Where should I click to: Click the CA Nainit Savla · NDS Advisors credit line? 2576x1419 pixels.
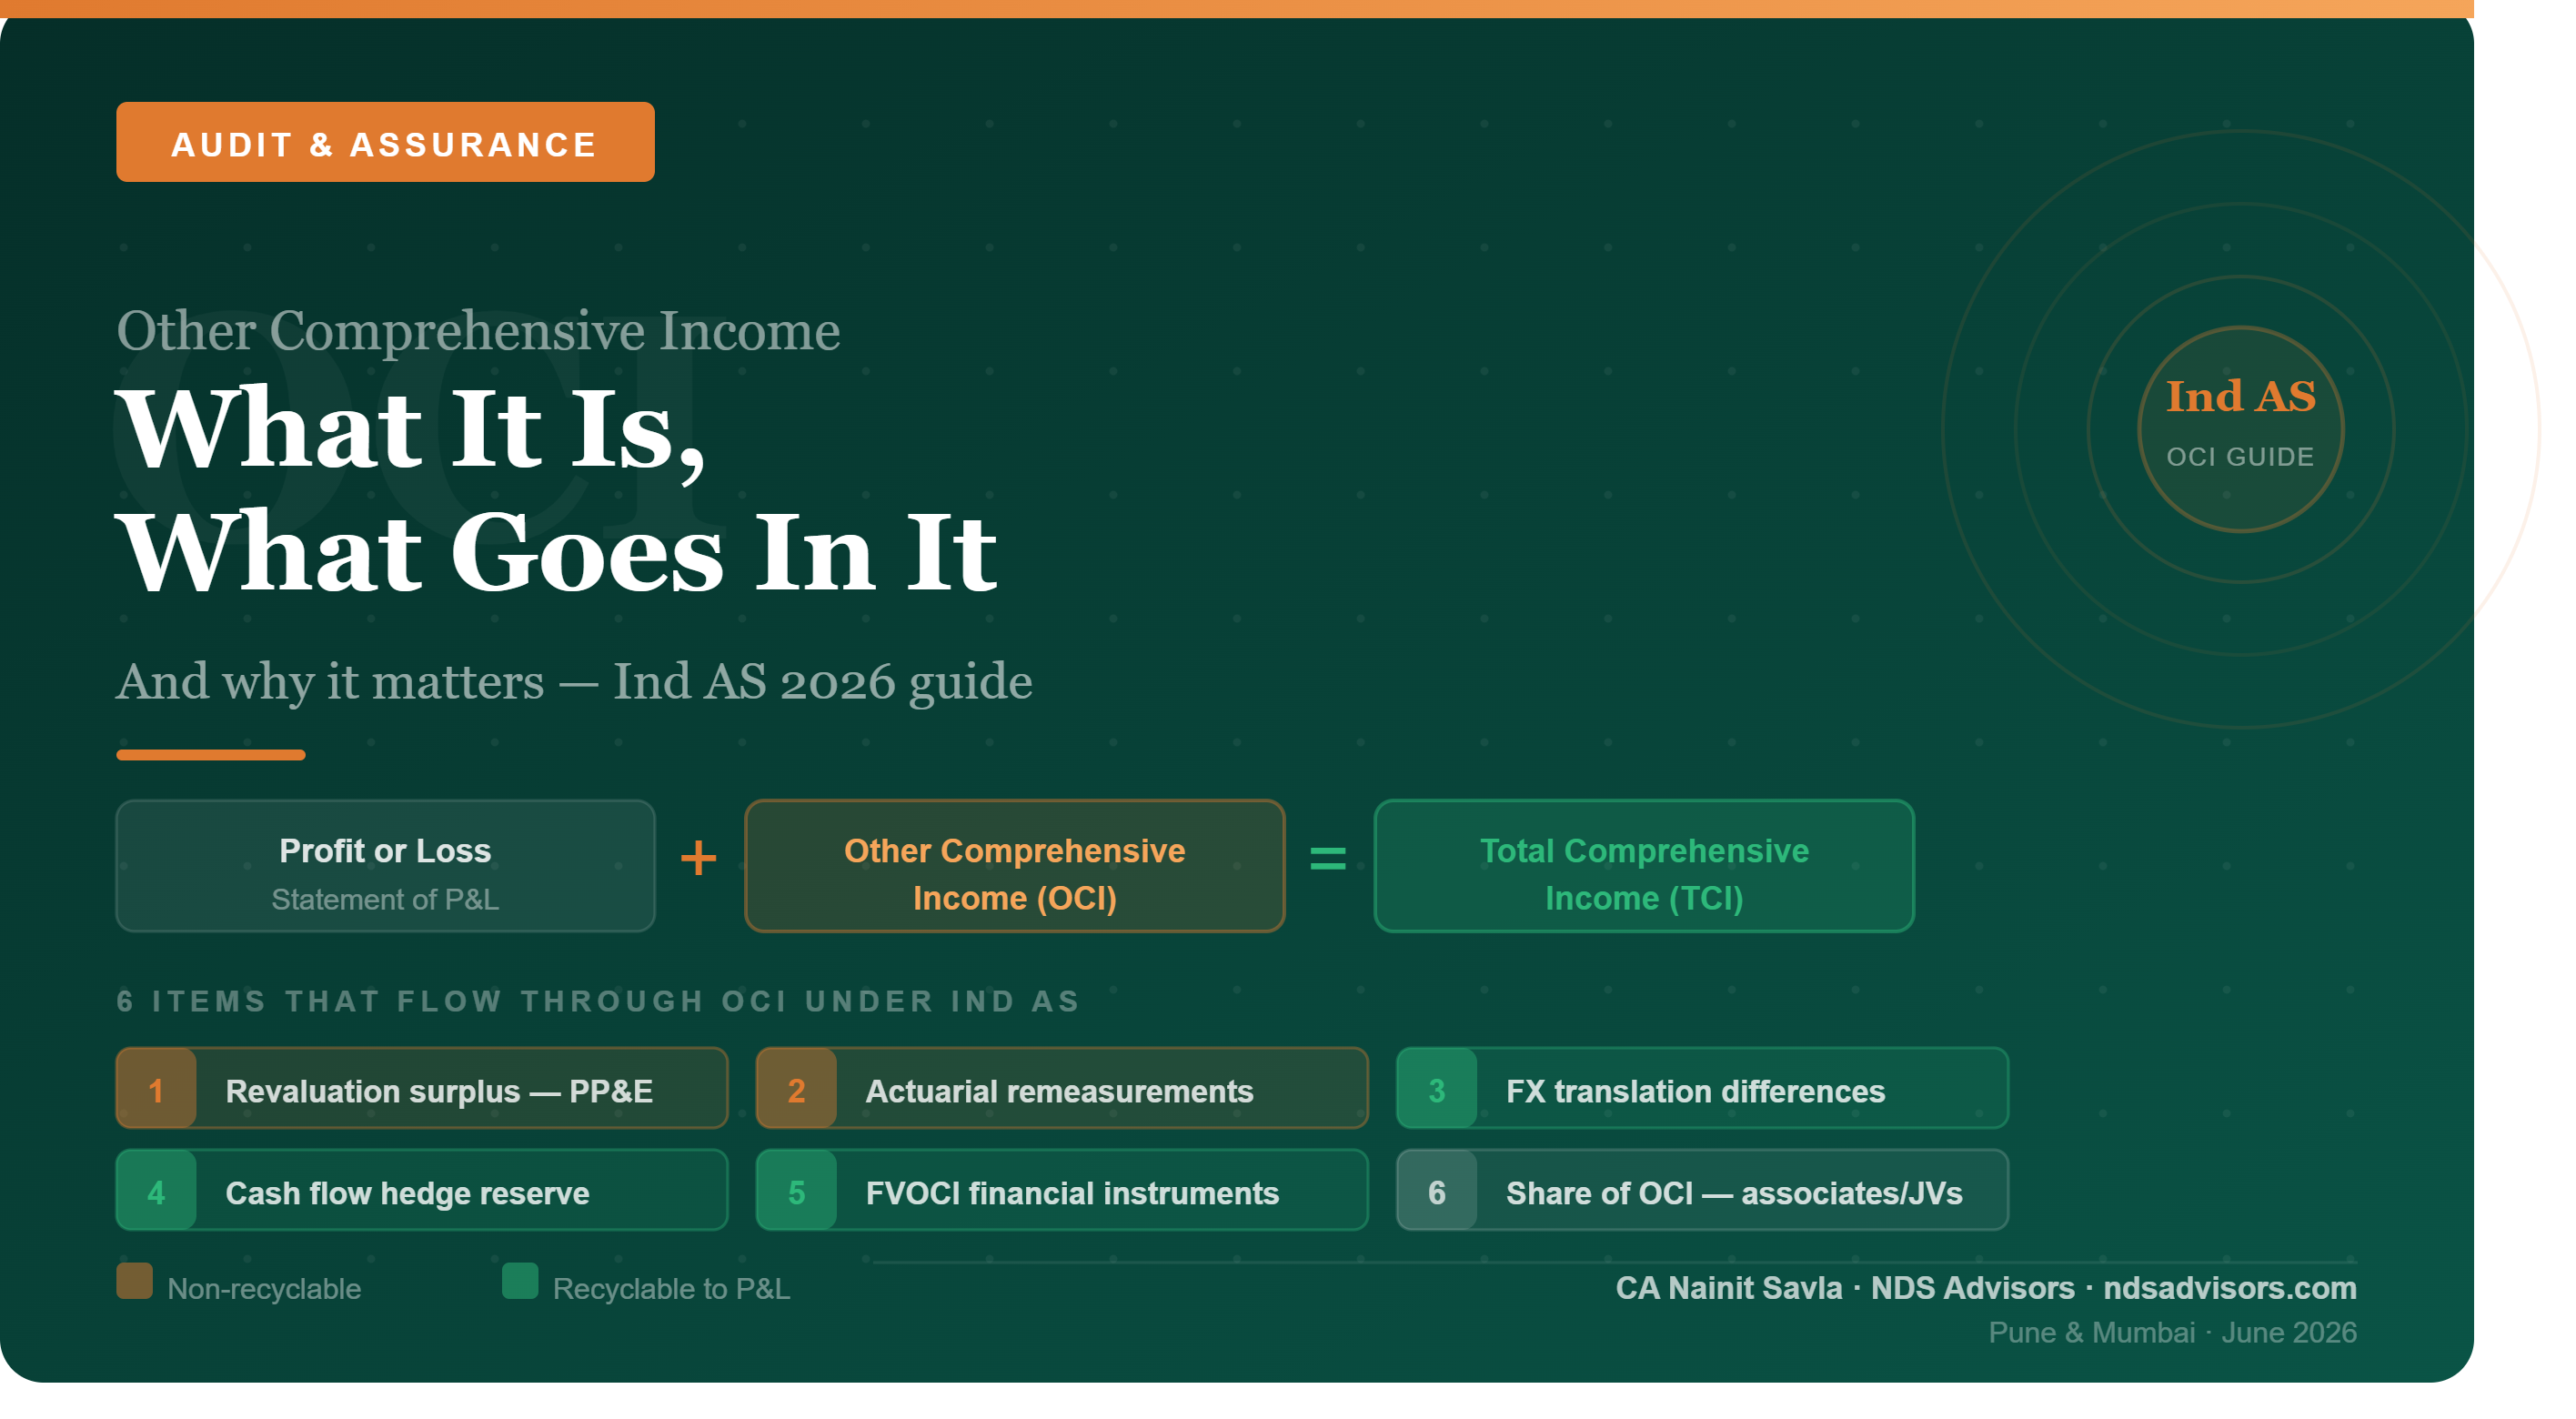coord(1986,1288)
